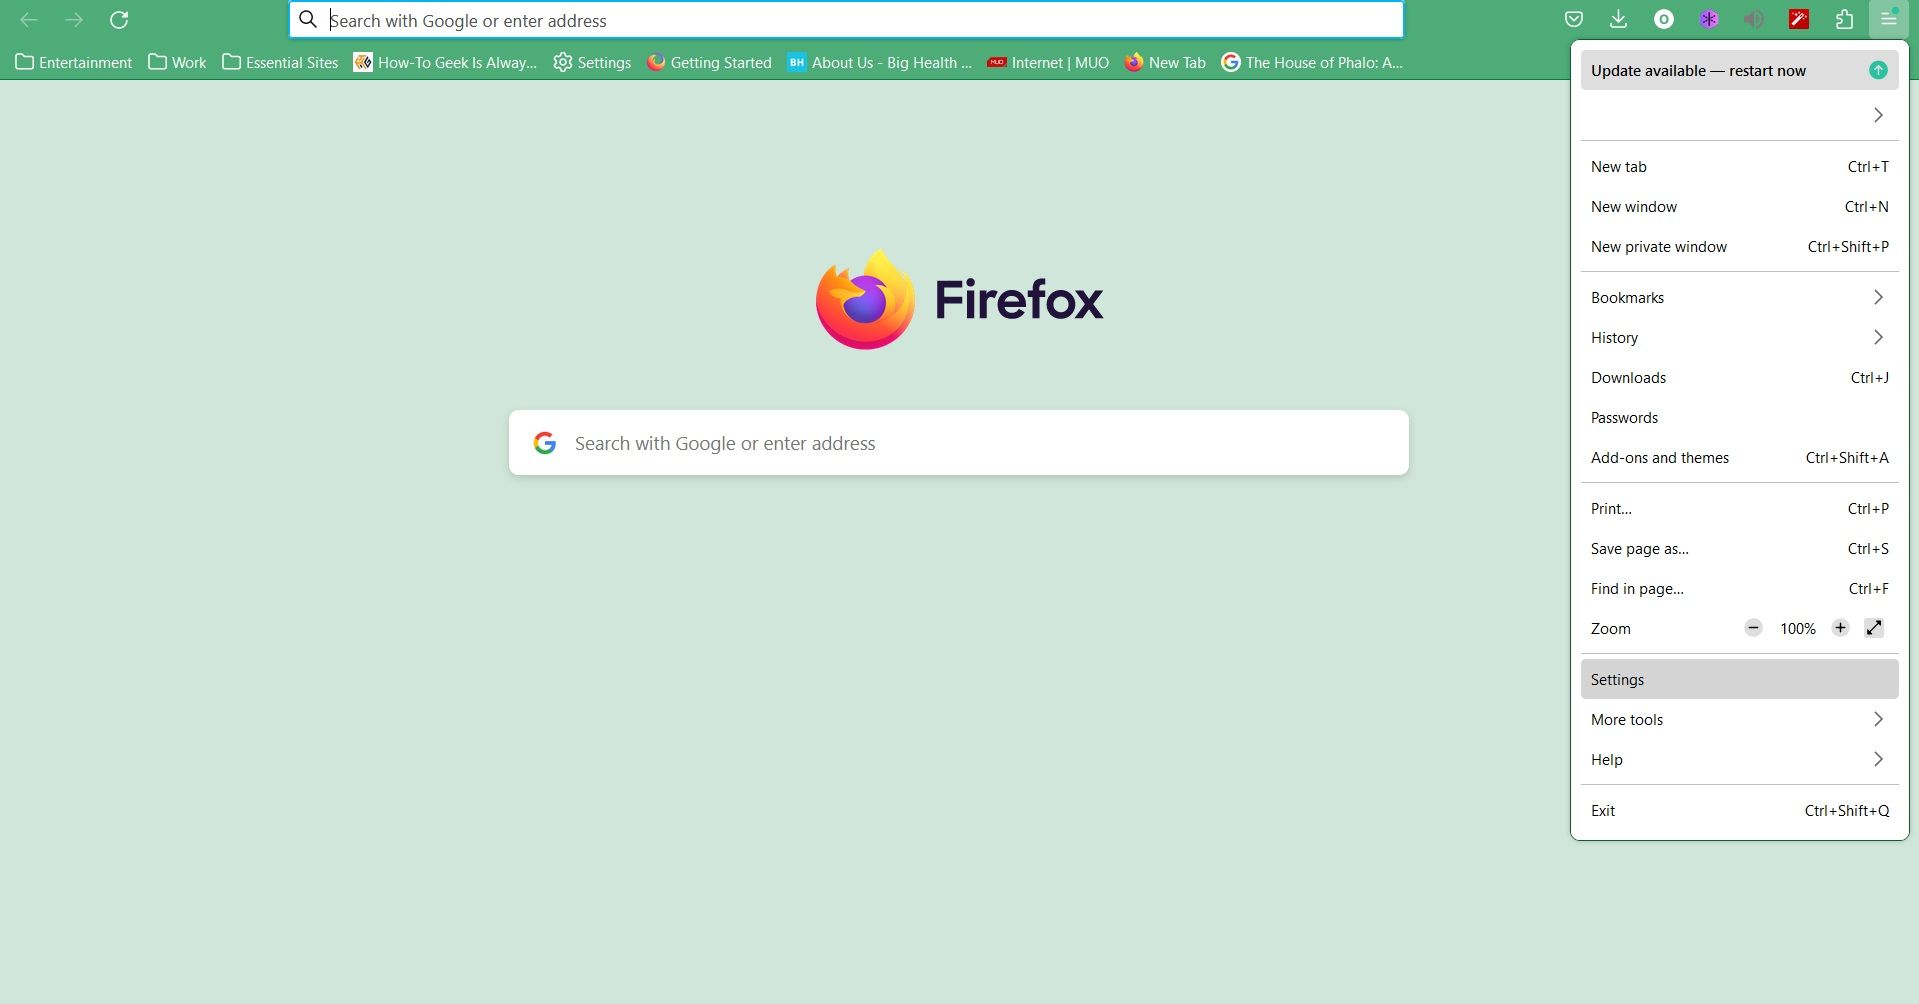The image size is (1919, 1004).
Task: Click the purple asterisk extension icon
Action: coord(1710,19)
